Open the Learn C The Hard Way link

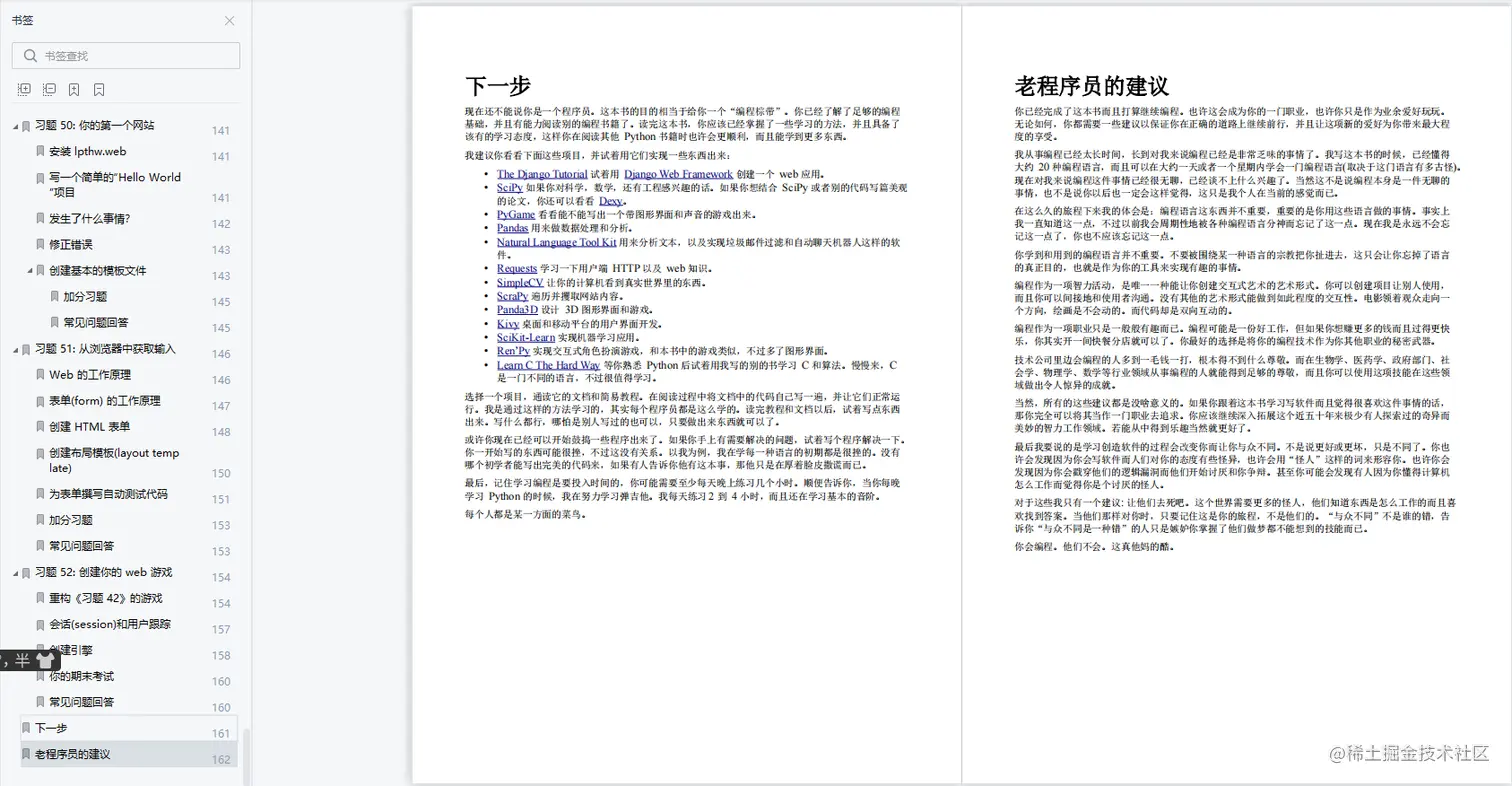[x=548, y=365]
